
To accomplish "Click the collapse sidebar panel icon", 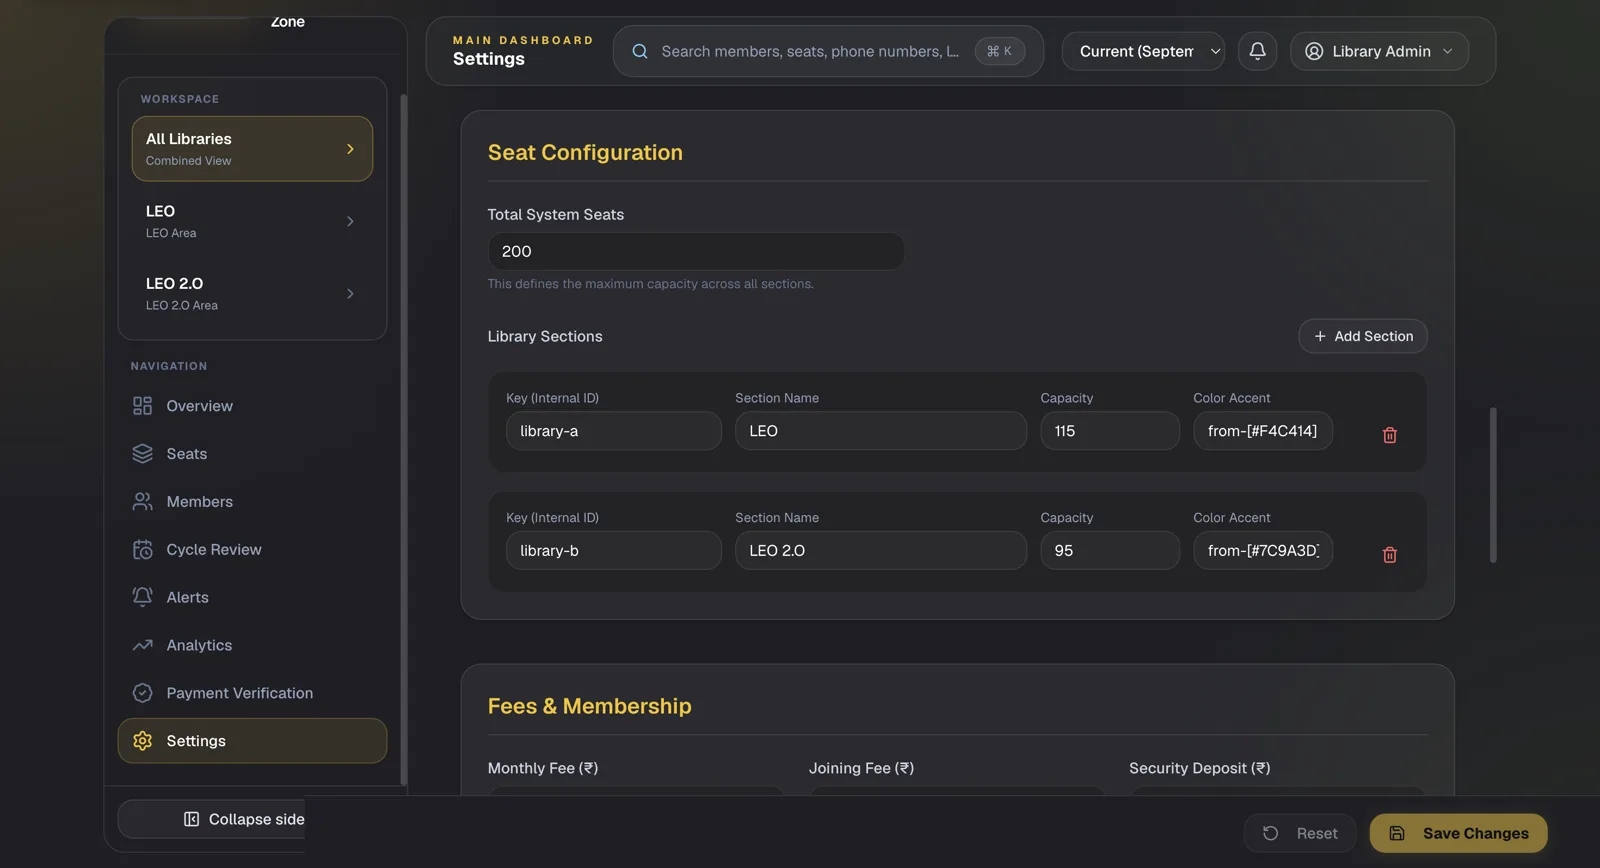I will (191, 819).
